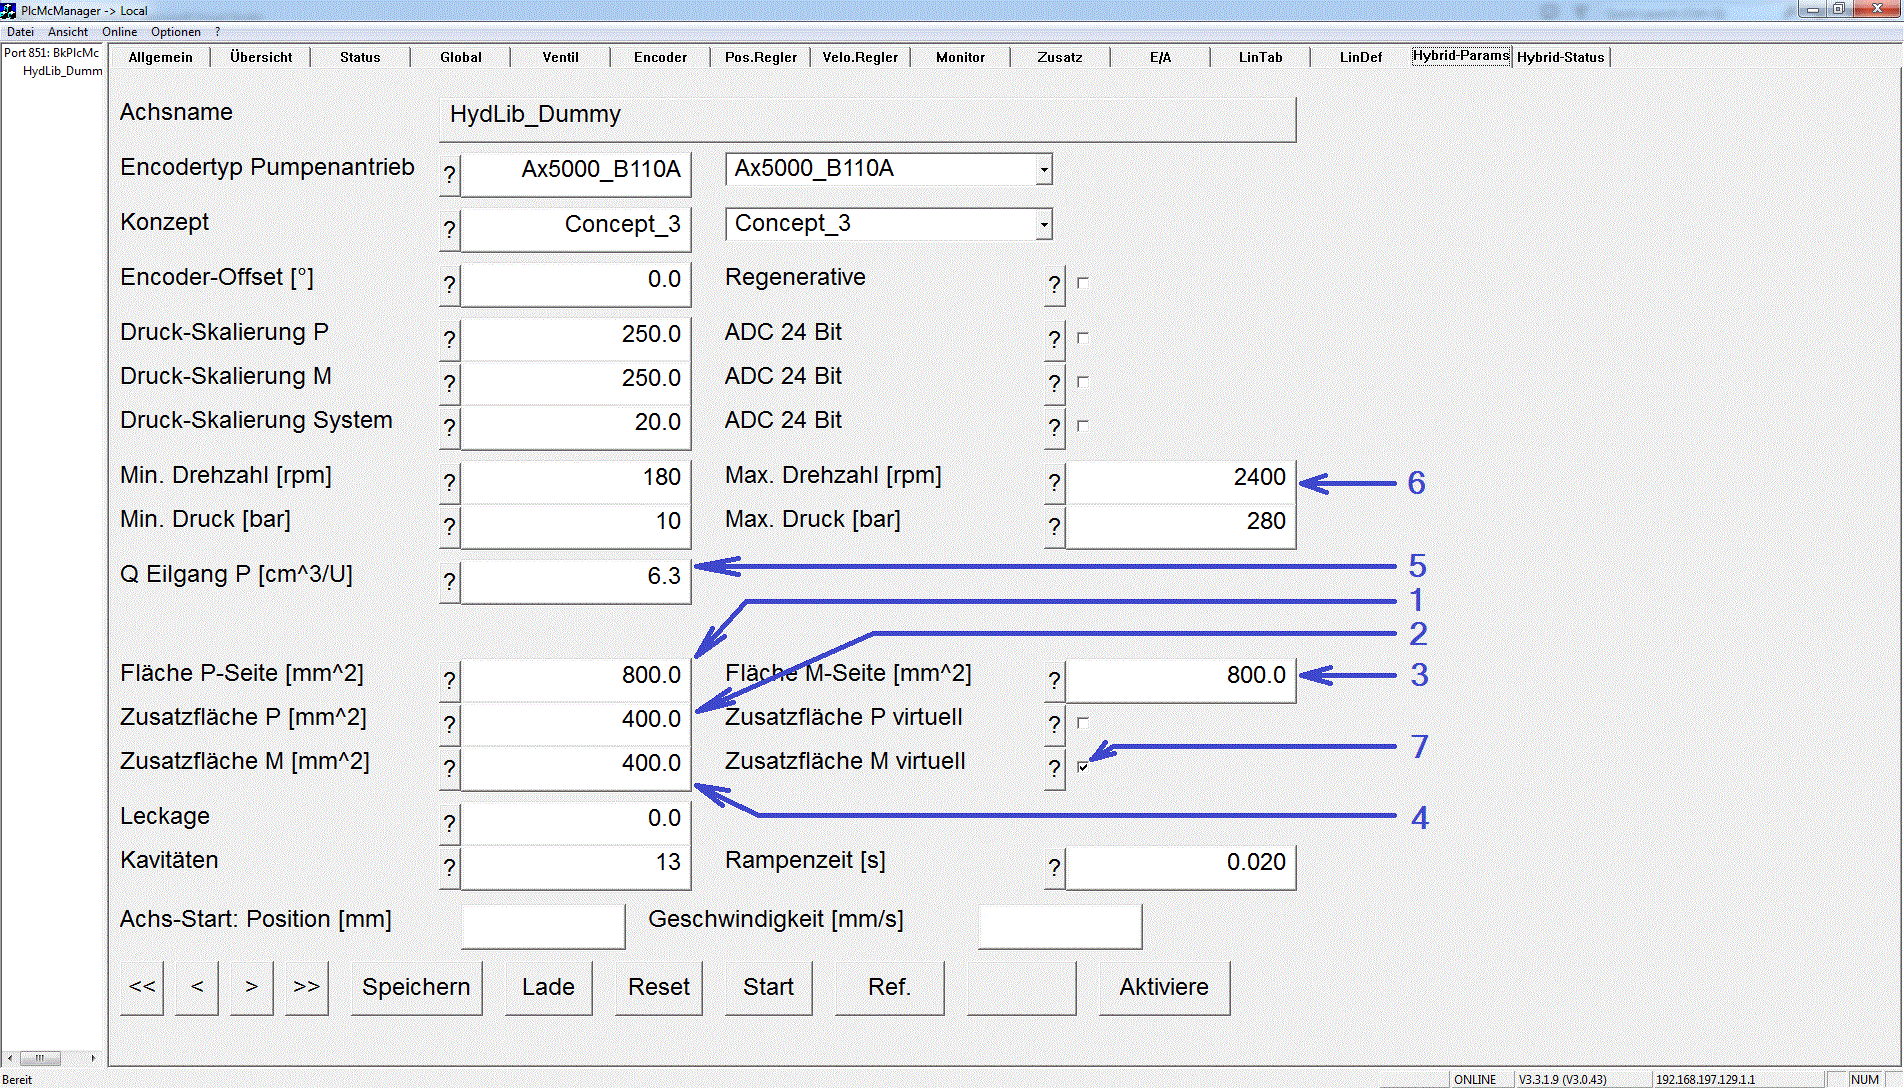Expand the Concept_3 dropdown
1904x1088 pixels.
point(1044,224)
